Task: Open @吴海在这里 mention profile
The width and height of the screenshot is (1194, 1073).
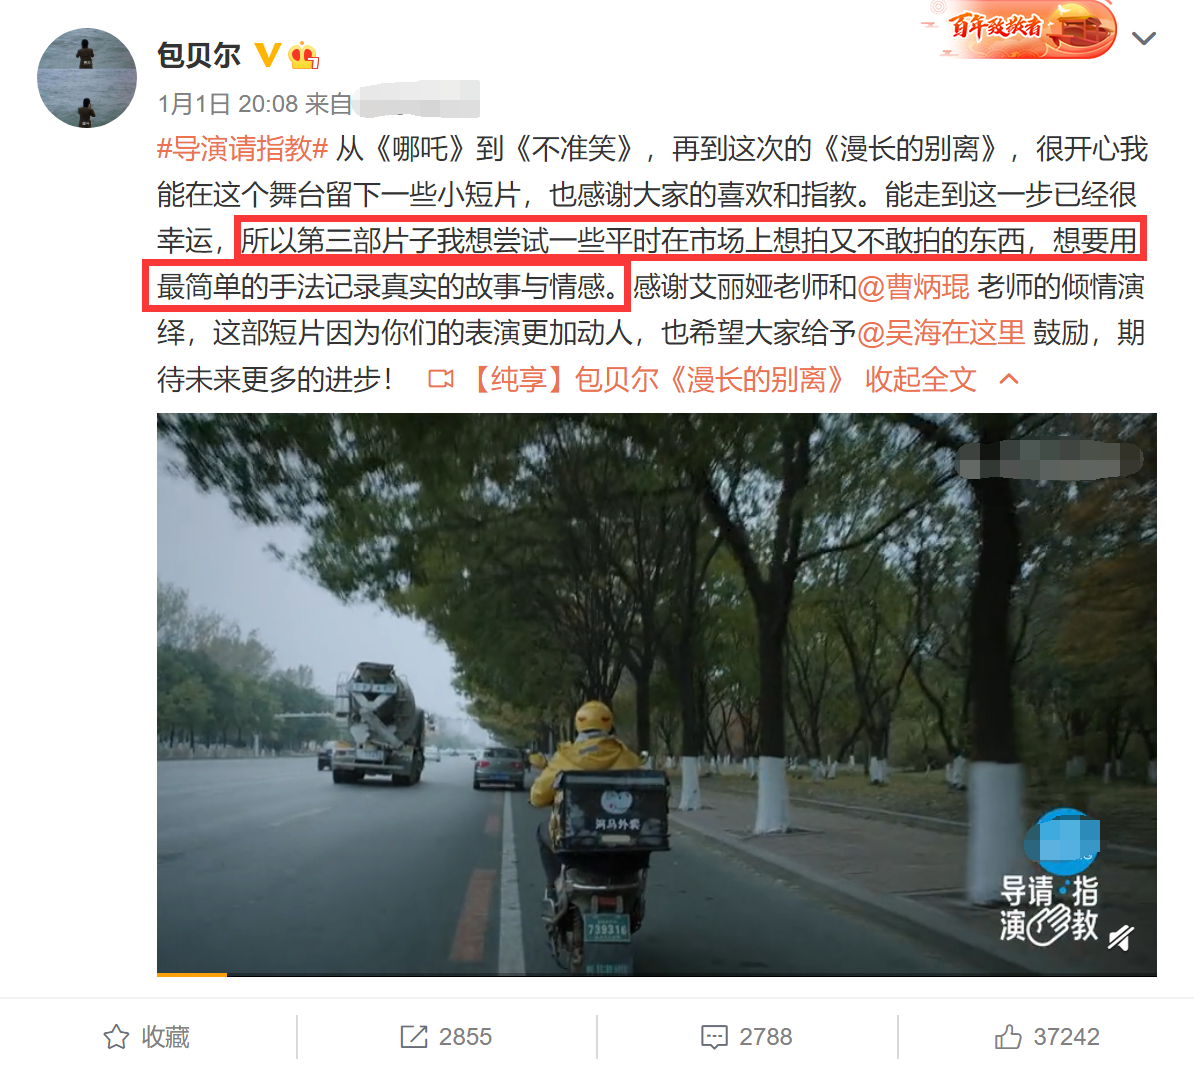Action: point(940,333)
